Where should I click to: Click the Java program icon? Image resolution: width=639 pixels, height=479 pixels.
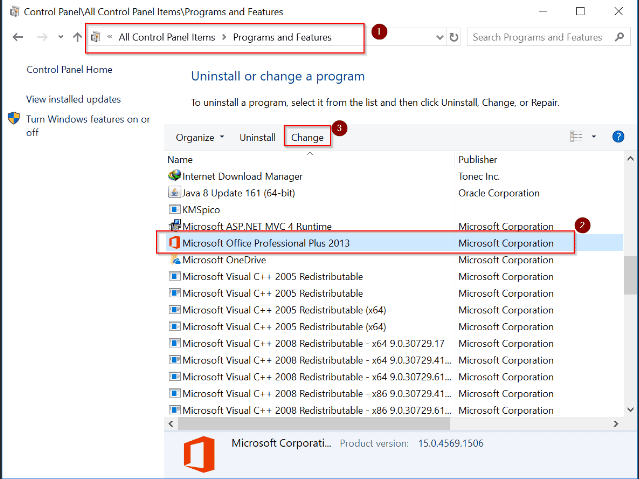click(x=174, y=192)
